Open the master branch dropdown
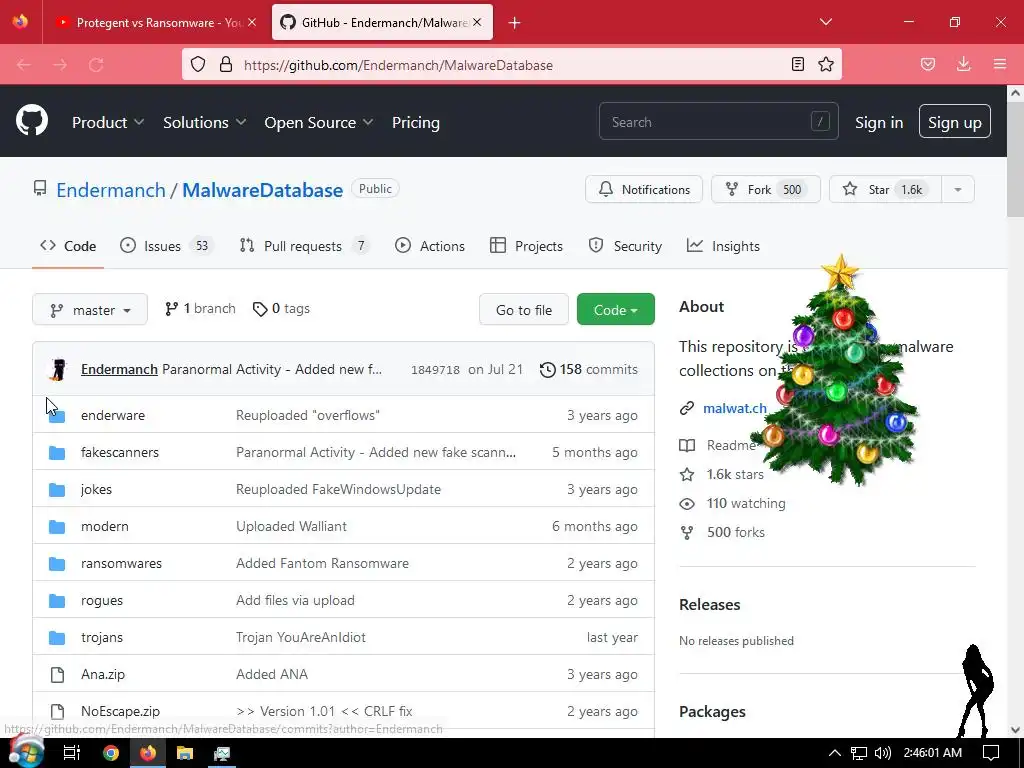The image size is (1024, 768). (x=90, y=310)
